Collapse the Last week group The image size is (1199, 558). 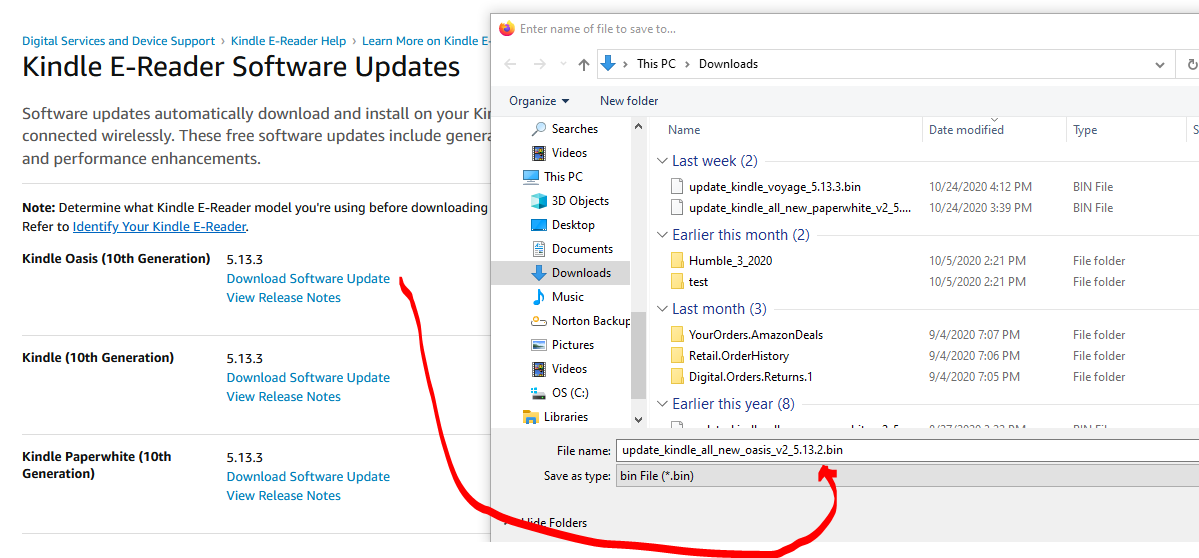tap(662, 161)
